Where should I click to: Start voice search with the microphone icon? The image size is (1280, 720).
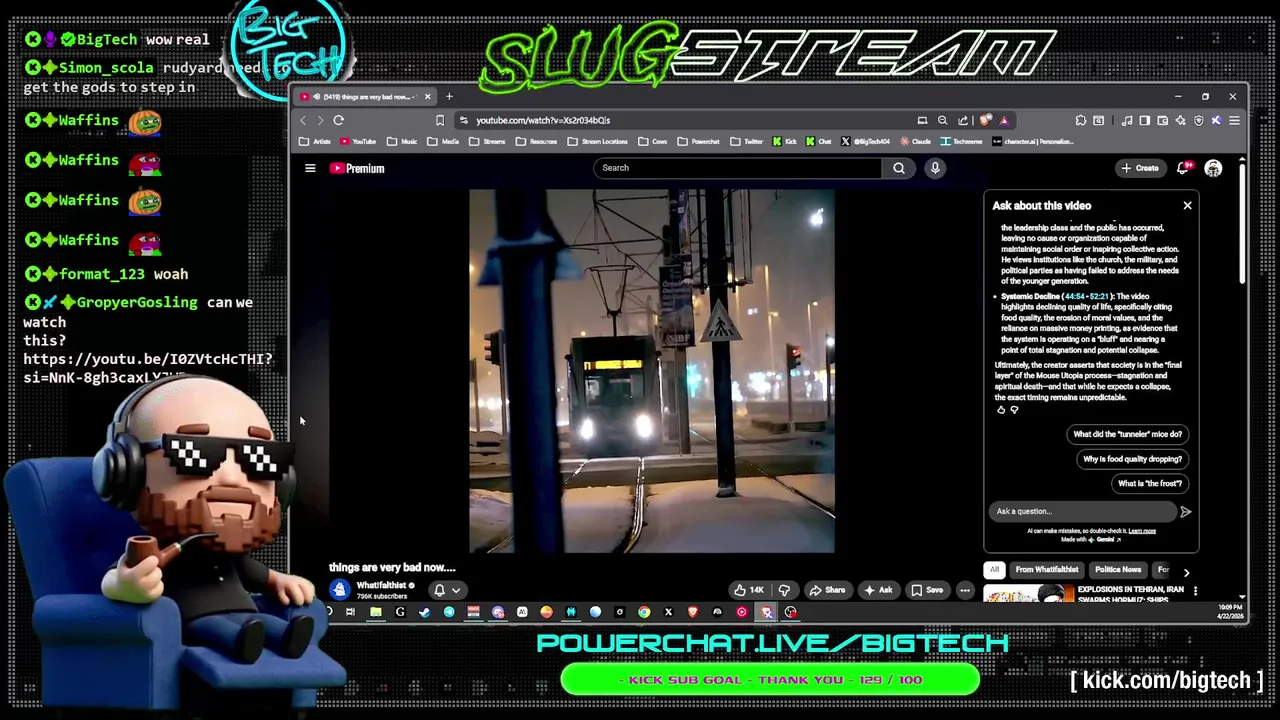pyautogui.click(x=935, y=168)
